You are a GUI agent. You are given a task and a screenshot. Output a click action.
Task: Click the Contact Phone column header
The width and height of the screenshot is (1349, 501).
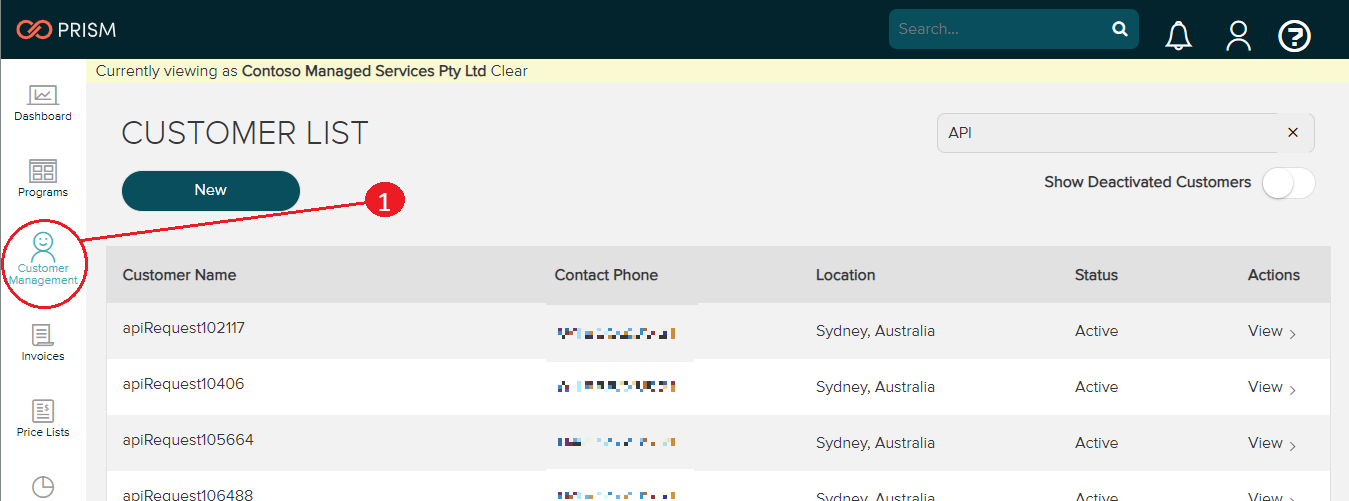pos(606,275)
